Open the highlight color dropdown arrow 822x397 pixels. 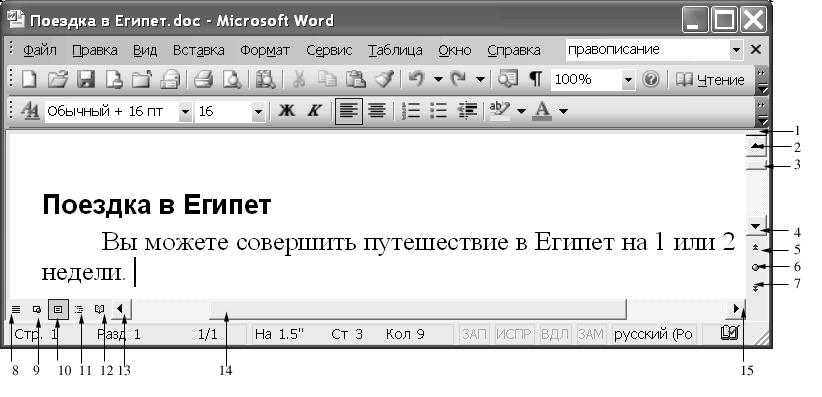pos(521,111)
